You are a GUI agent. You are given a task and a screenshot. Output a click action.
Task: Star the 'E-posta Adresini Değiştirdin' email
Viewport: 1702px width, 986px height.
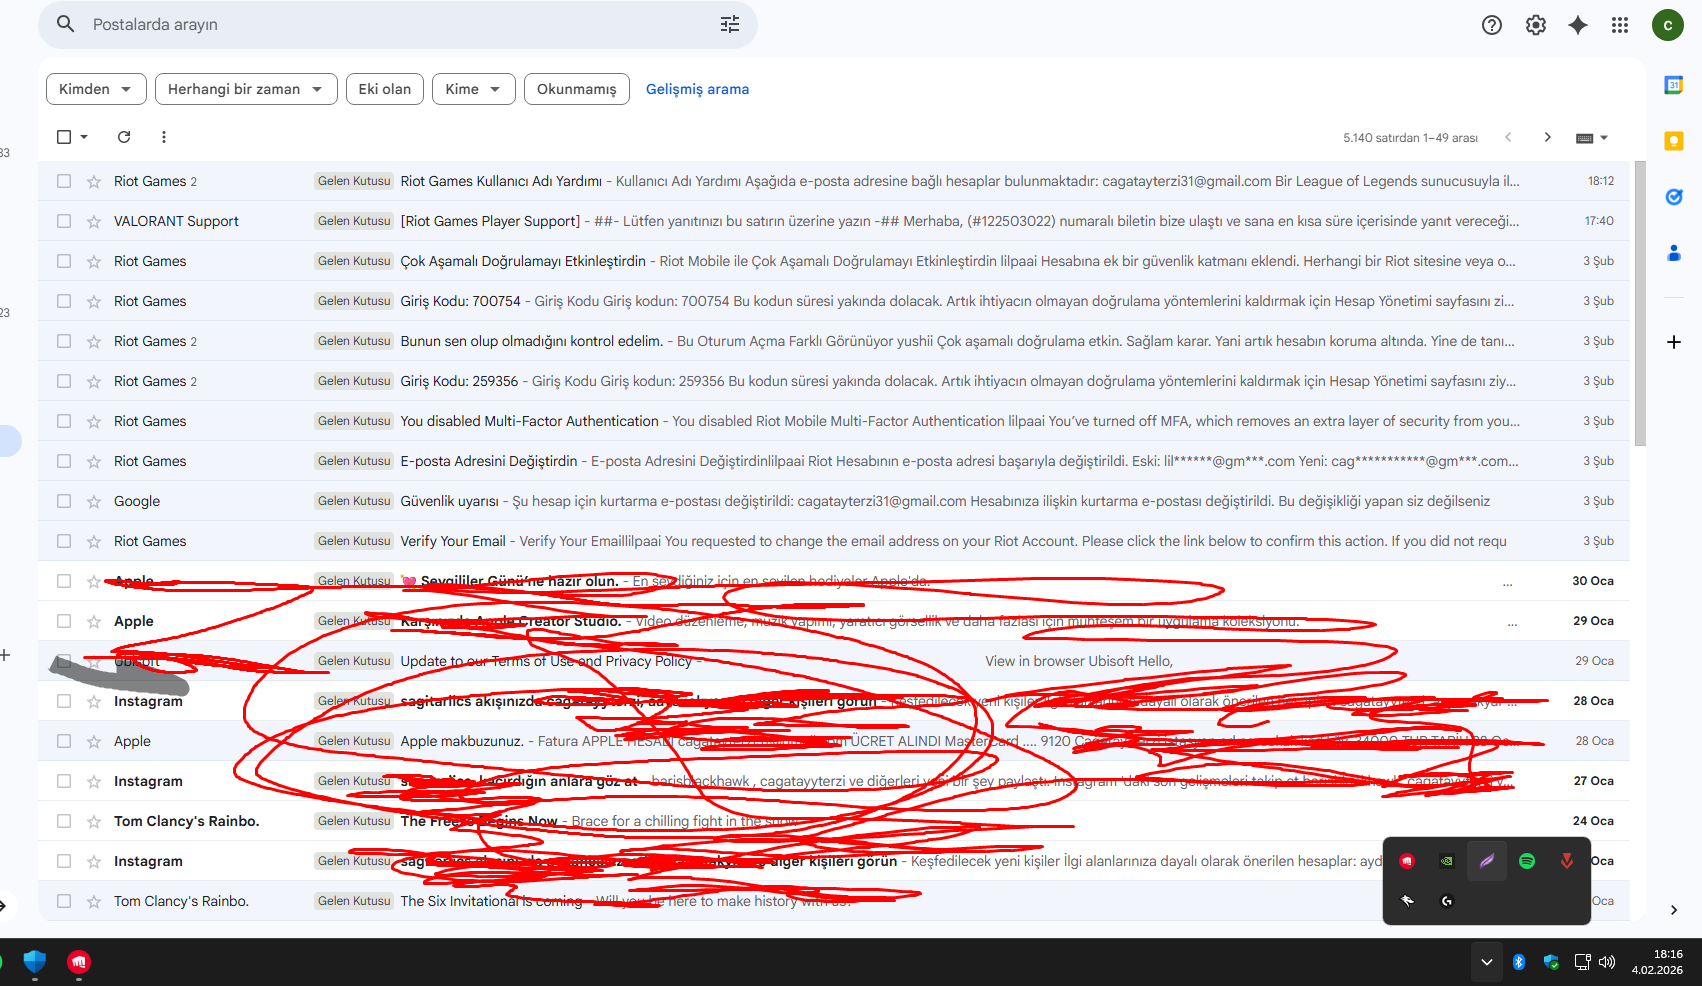click(x=94, y=461)
